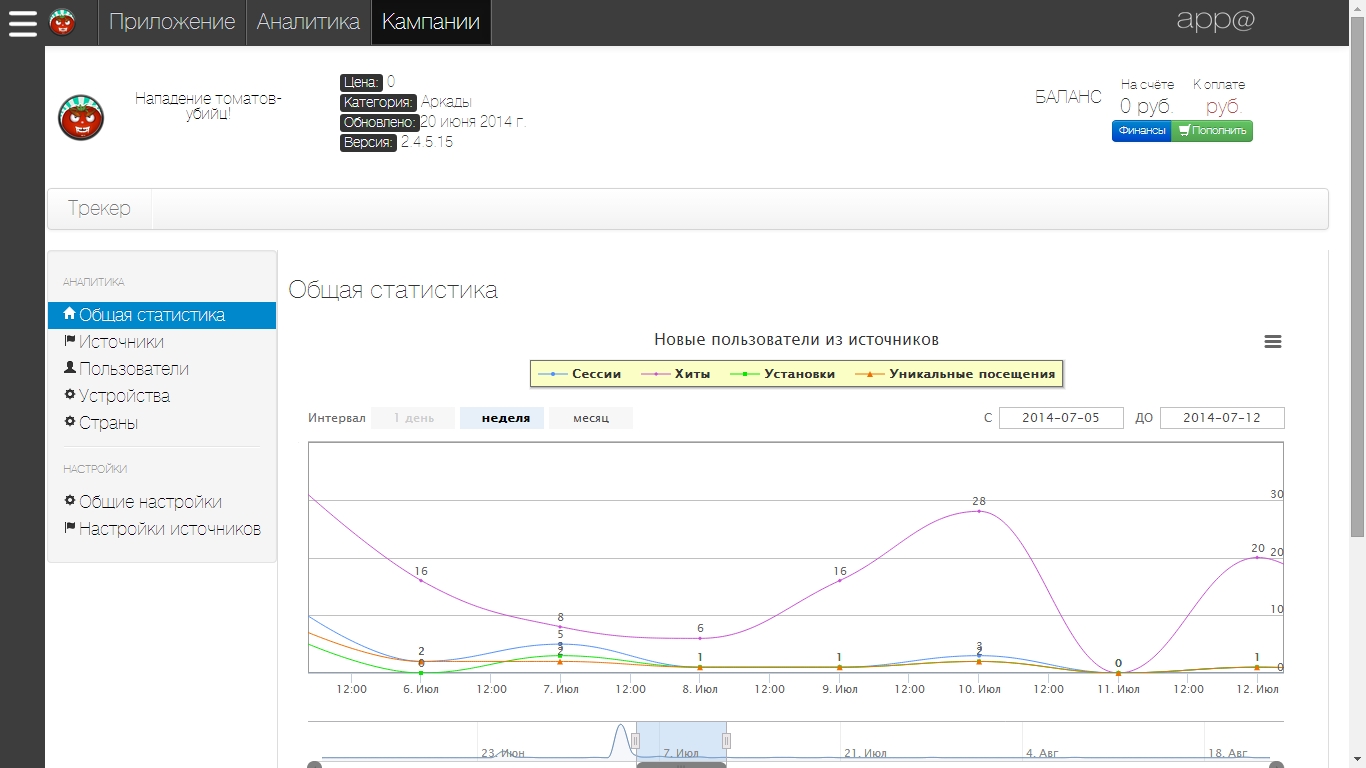Image resolution: width=1366 pixels, height=768 pixels.
Task: Click the blue Финансы button
Action: [1141, 131]
